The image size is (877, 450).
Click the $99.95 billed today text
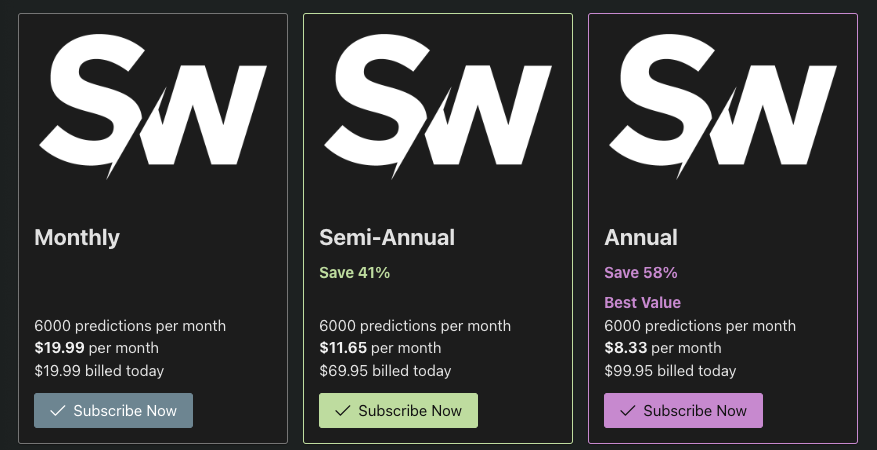670,371
